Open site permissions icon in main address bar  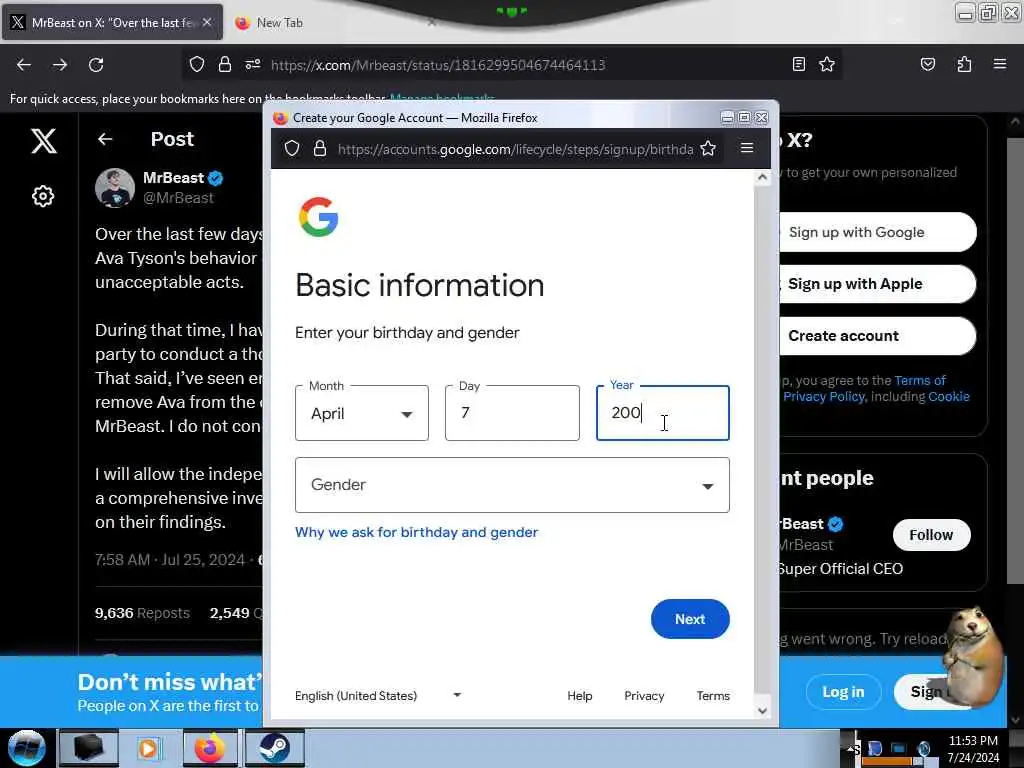tap(253, 64)
